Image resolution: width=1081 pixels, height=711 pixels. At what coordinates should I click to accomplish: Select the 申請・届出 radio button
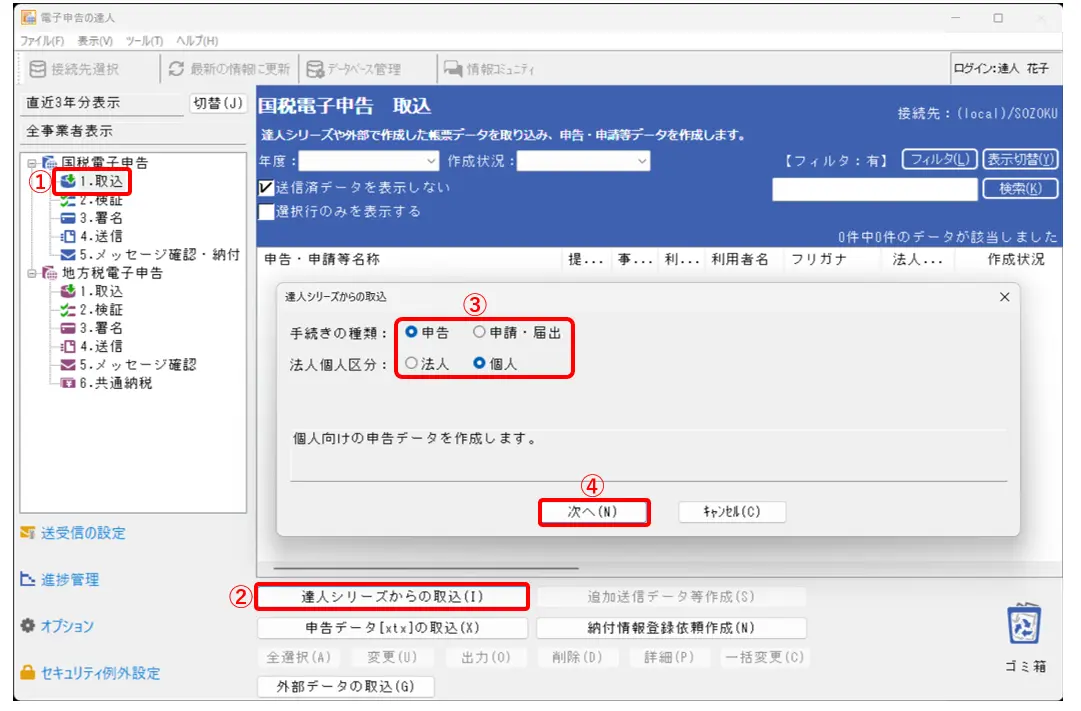coord(479,333)
